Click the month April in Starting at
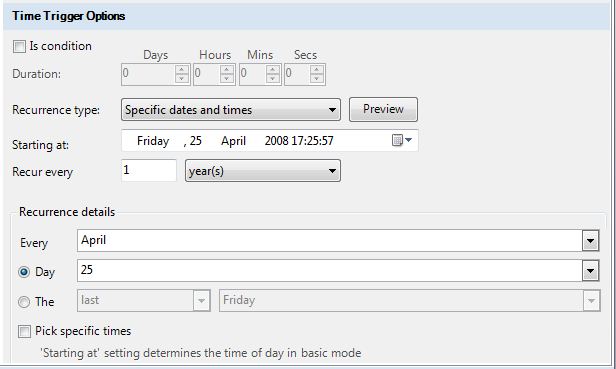This screenshot has width=616, height=369. pyautogui.click(x=233, y=141)
